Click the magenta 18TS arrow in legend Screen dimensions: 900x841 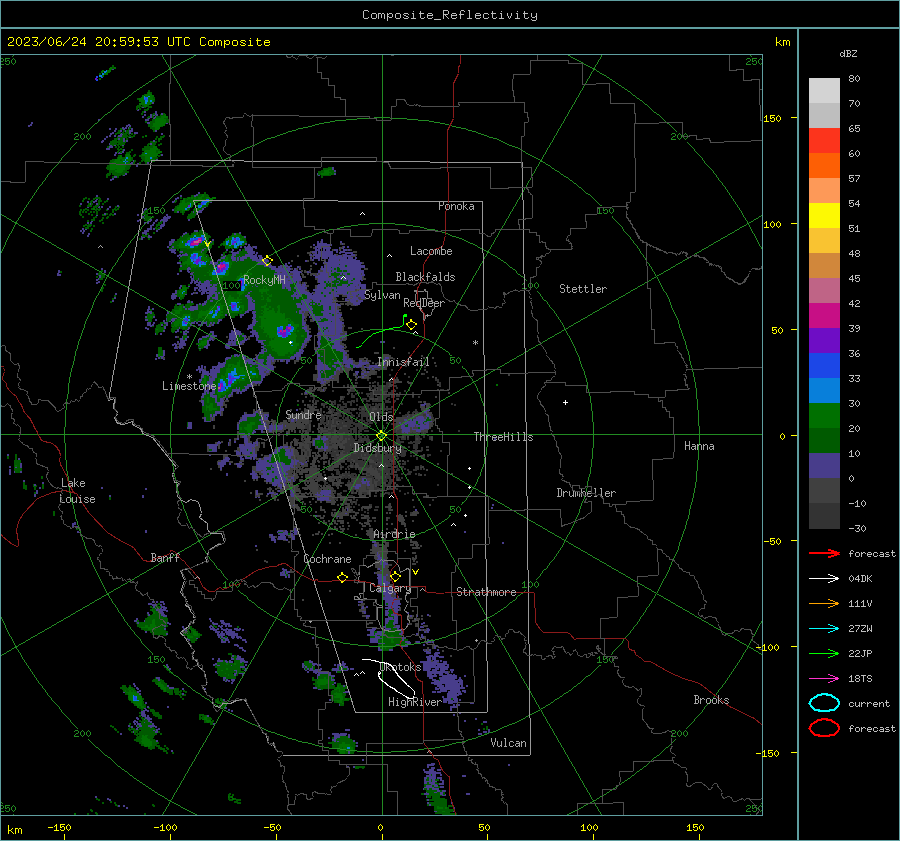tap(824, 679)
